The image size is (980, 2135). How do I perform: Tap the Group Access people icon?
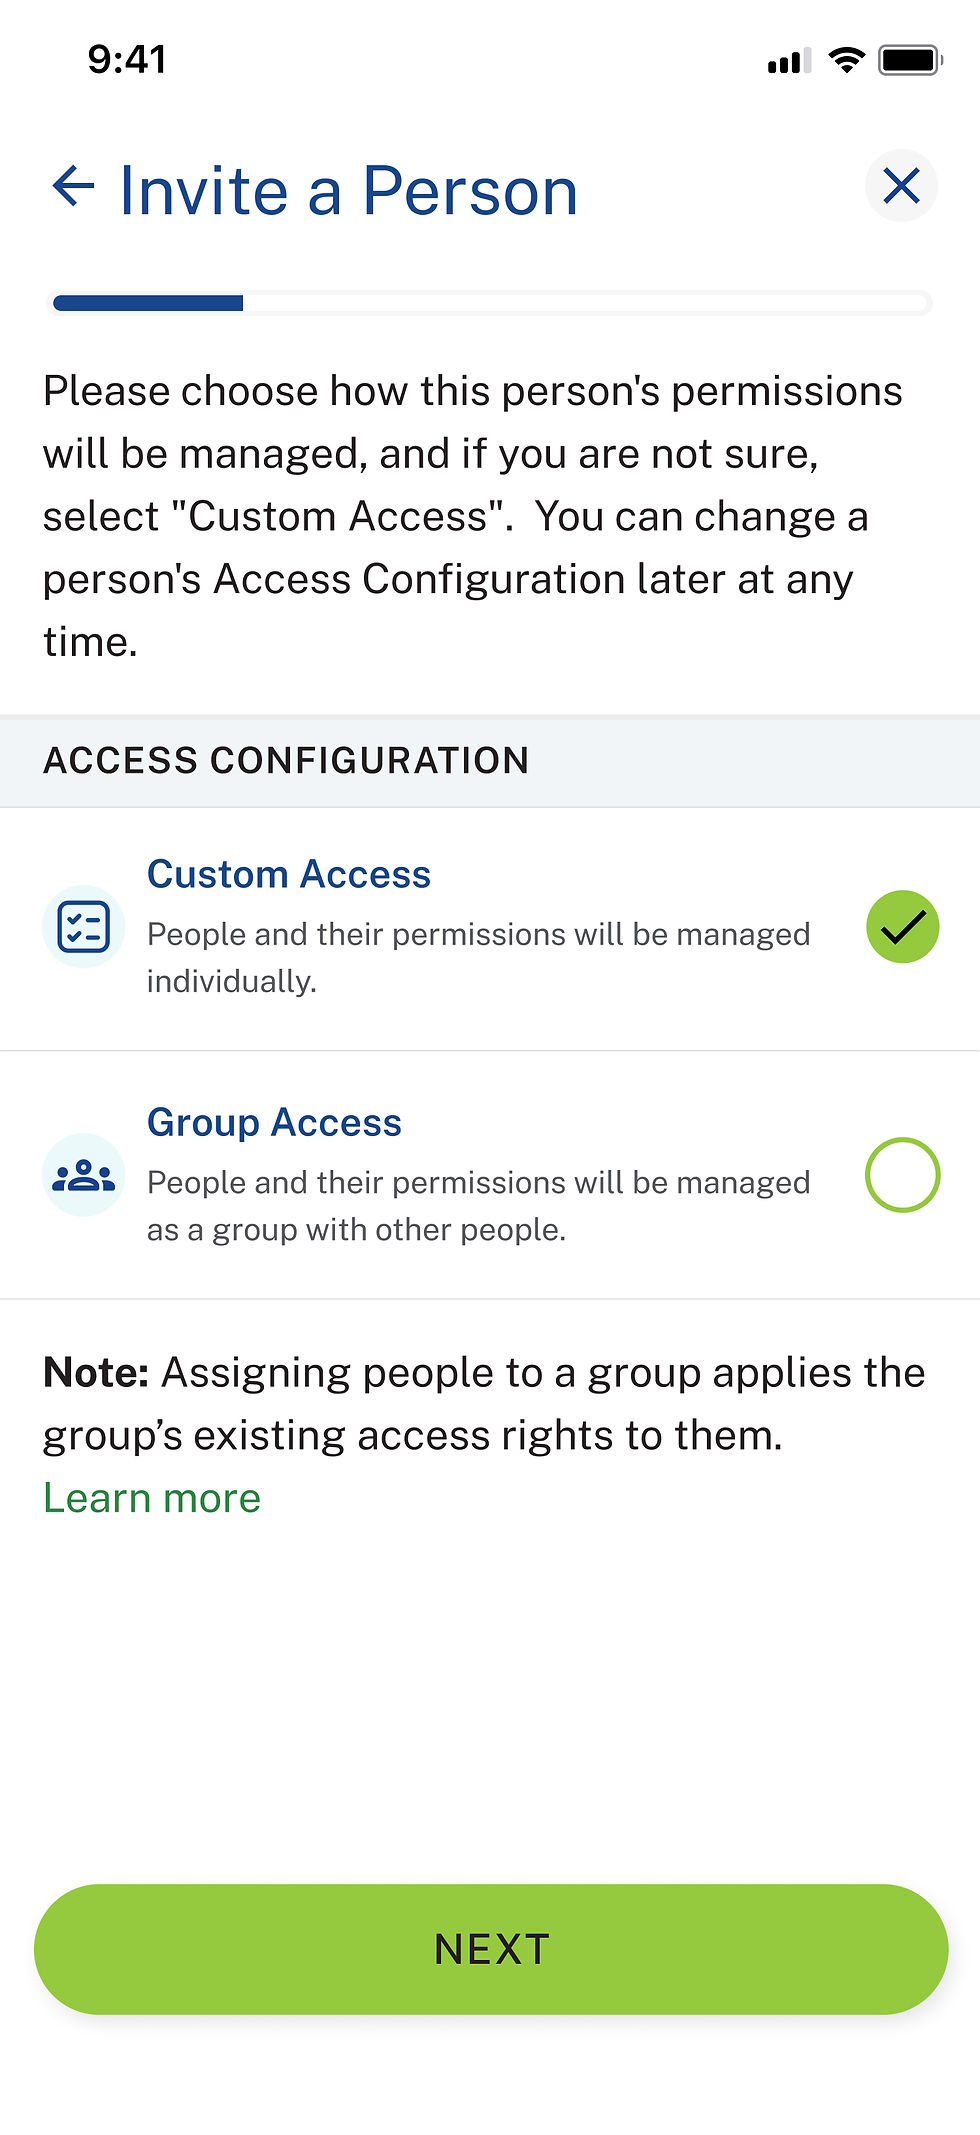(84, 1175)
